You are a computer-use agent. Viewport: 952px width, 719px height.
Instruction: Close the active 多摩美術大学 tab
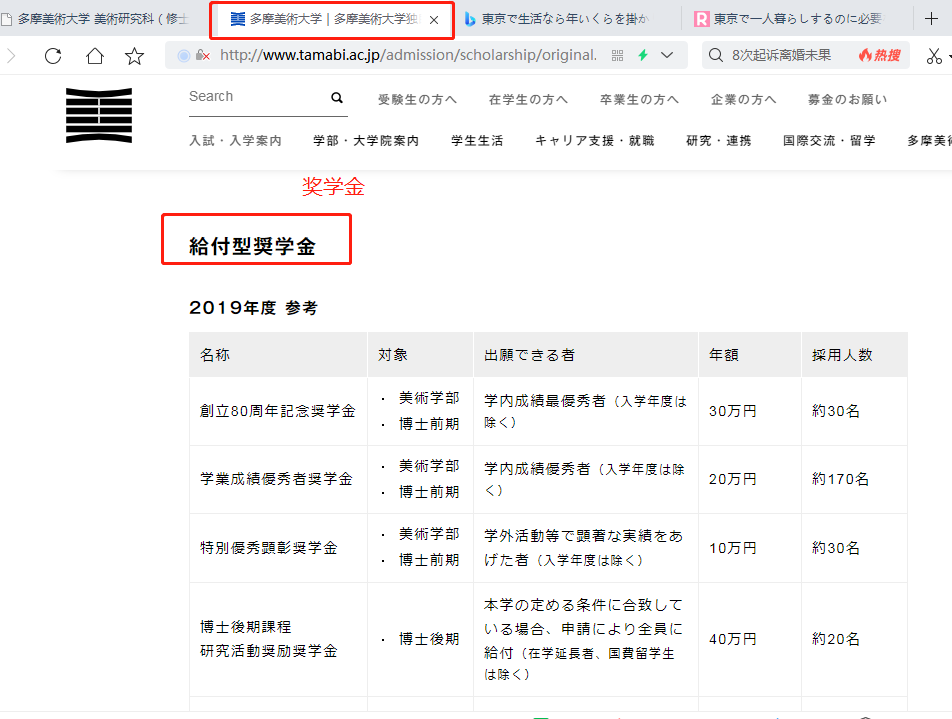[434, 20]
